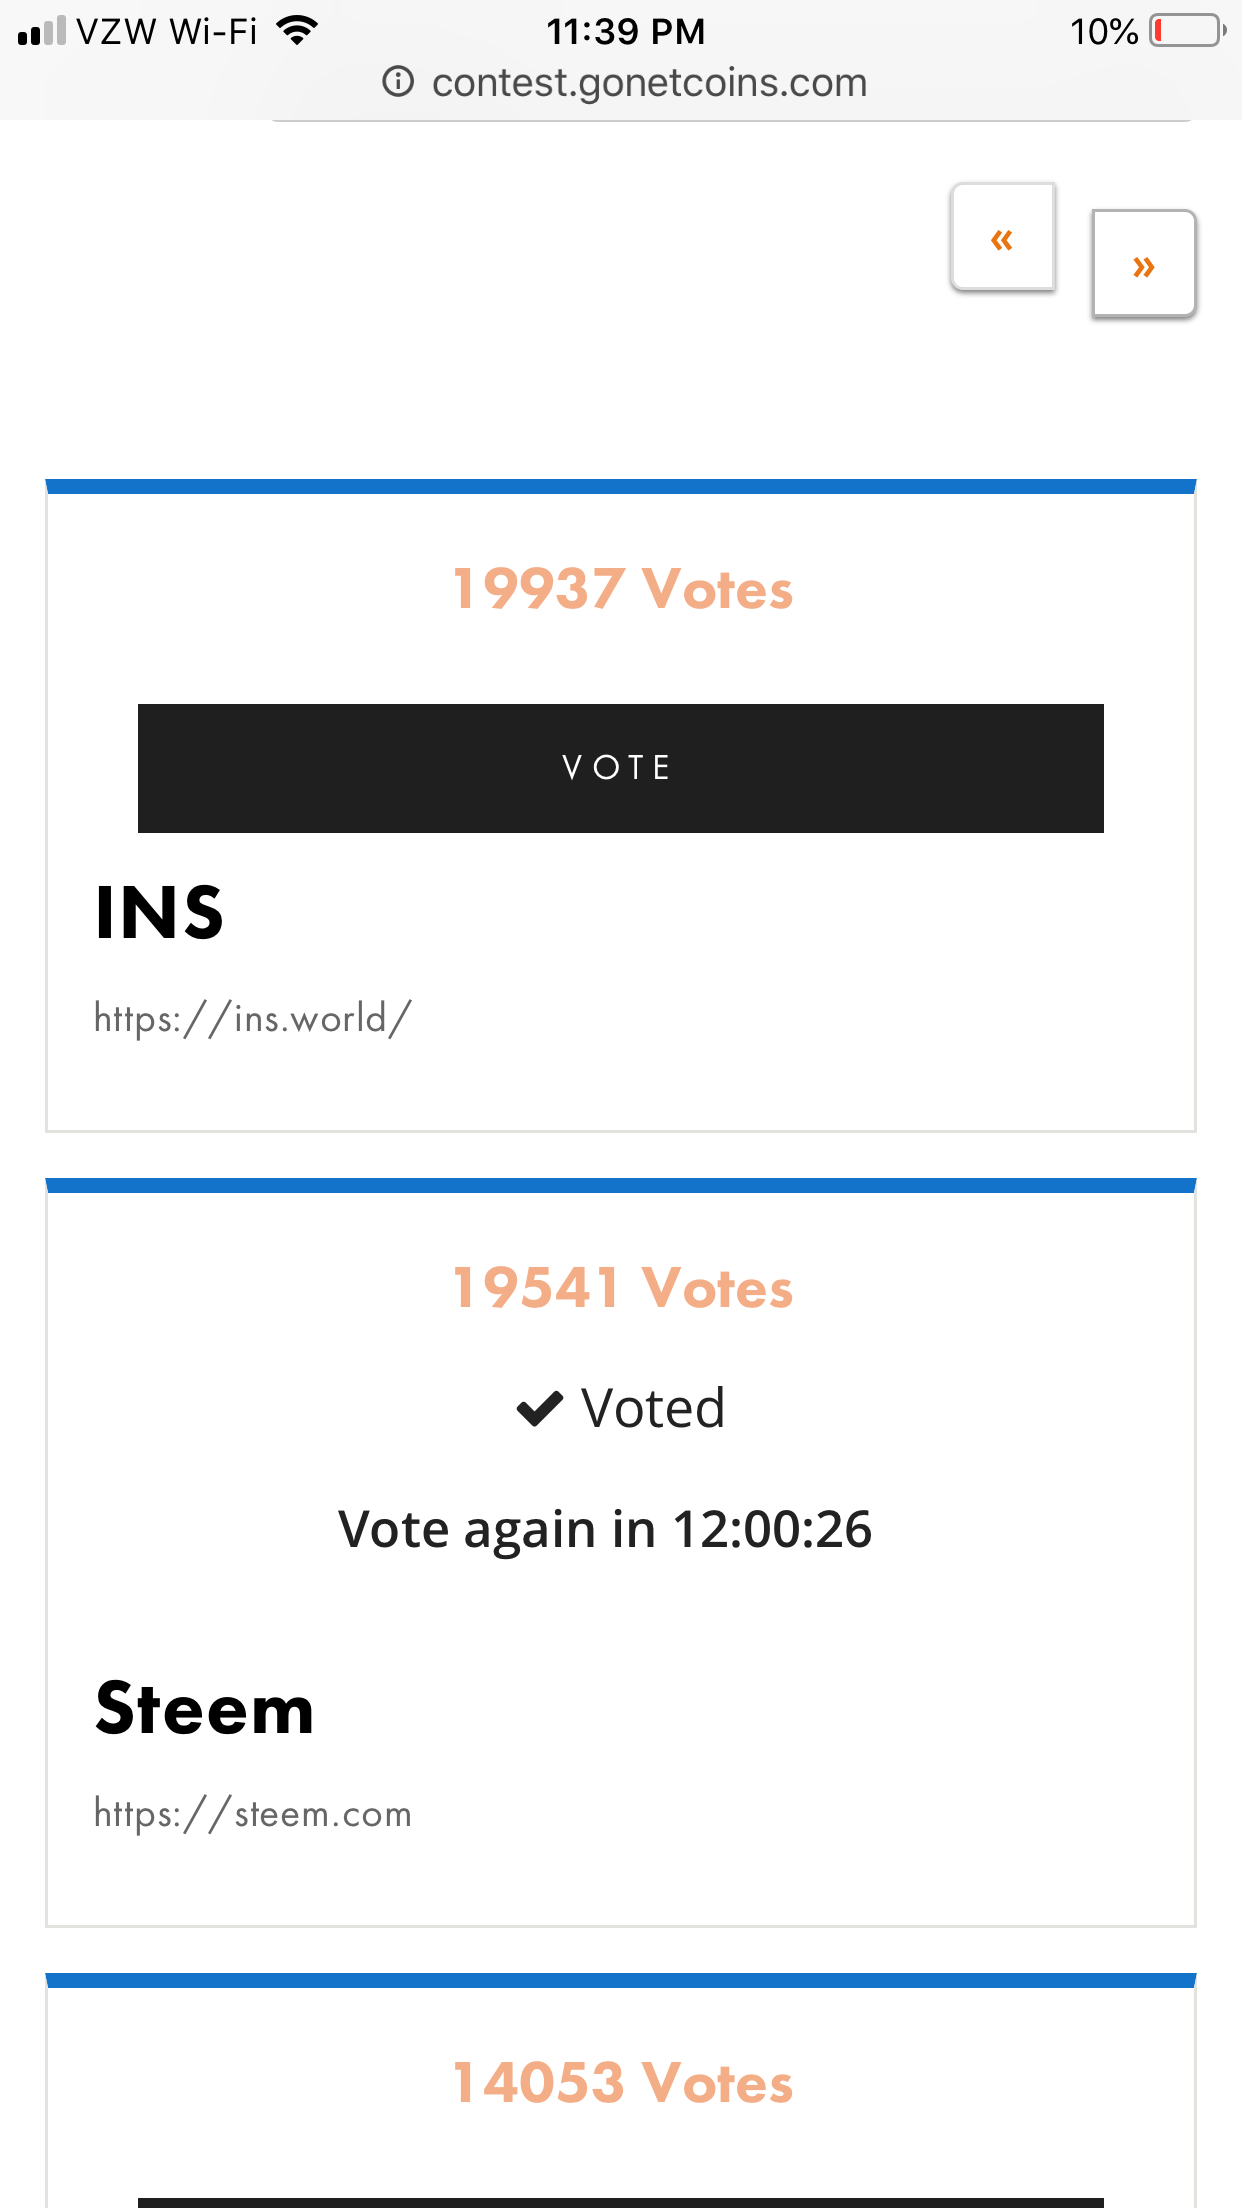
Task: Tap the Vote again countdown timer
Action: pyautogui.click(x=605, y=1529)
